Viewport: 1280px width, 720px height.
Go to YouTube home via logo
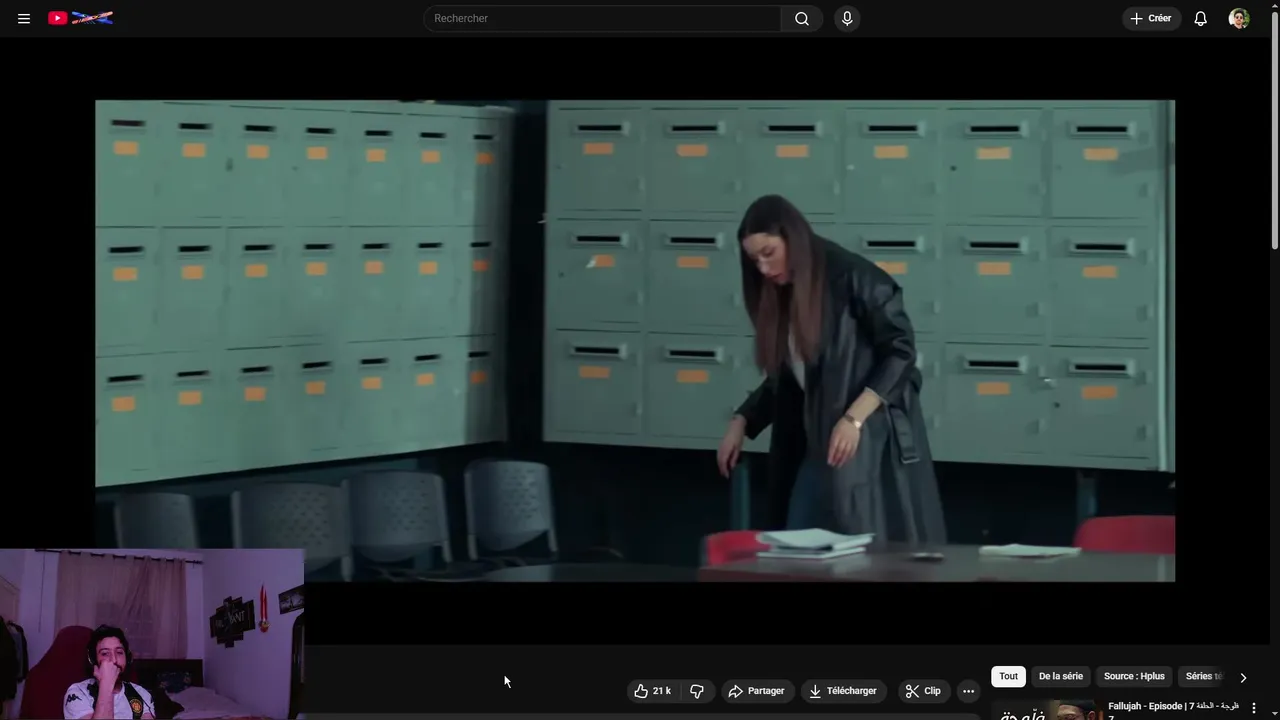80,18
